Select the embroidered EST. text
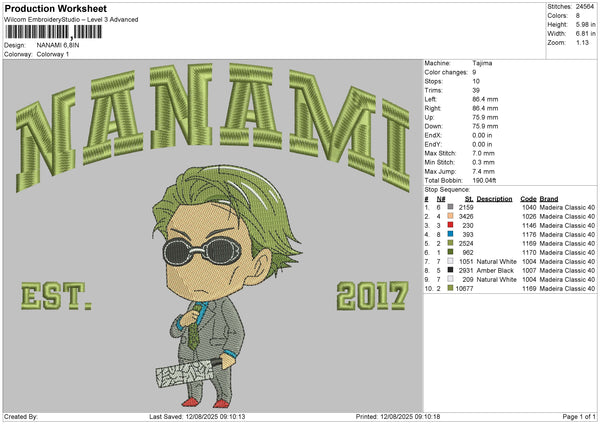Image resolution: width=600 pixels, height=424 pixels. (57, 296)
